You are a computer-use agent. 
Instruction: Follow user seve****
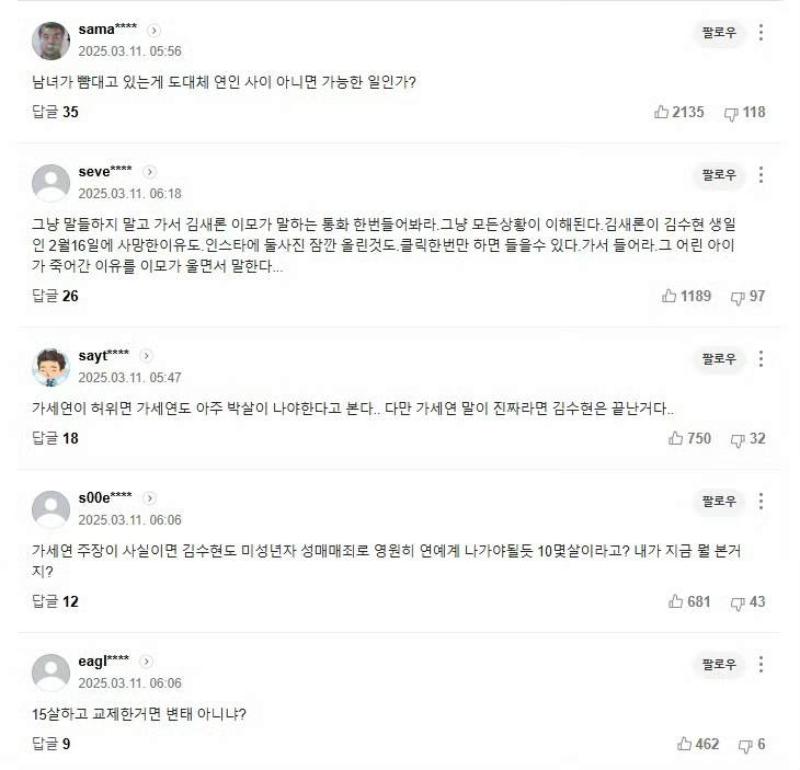pos(719,175)
